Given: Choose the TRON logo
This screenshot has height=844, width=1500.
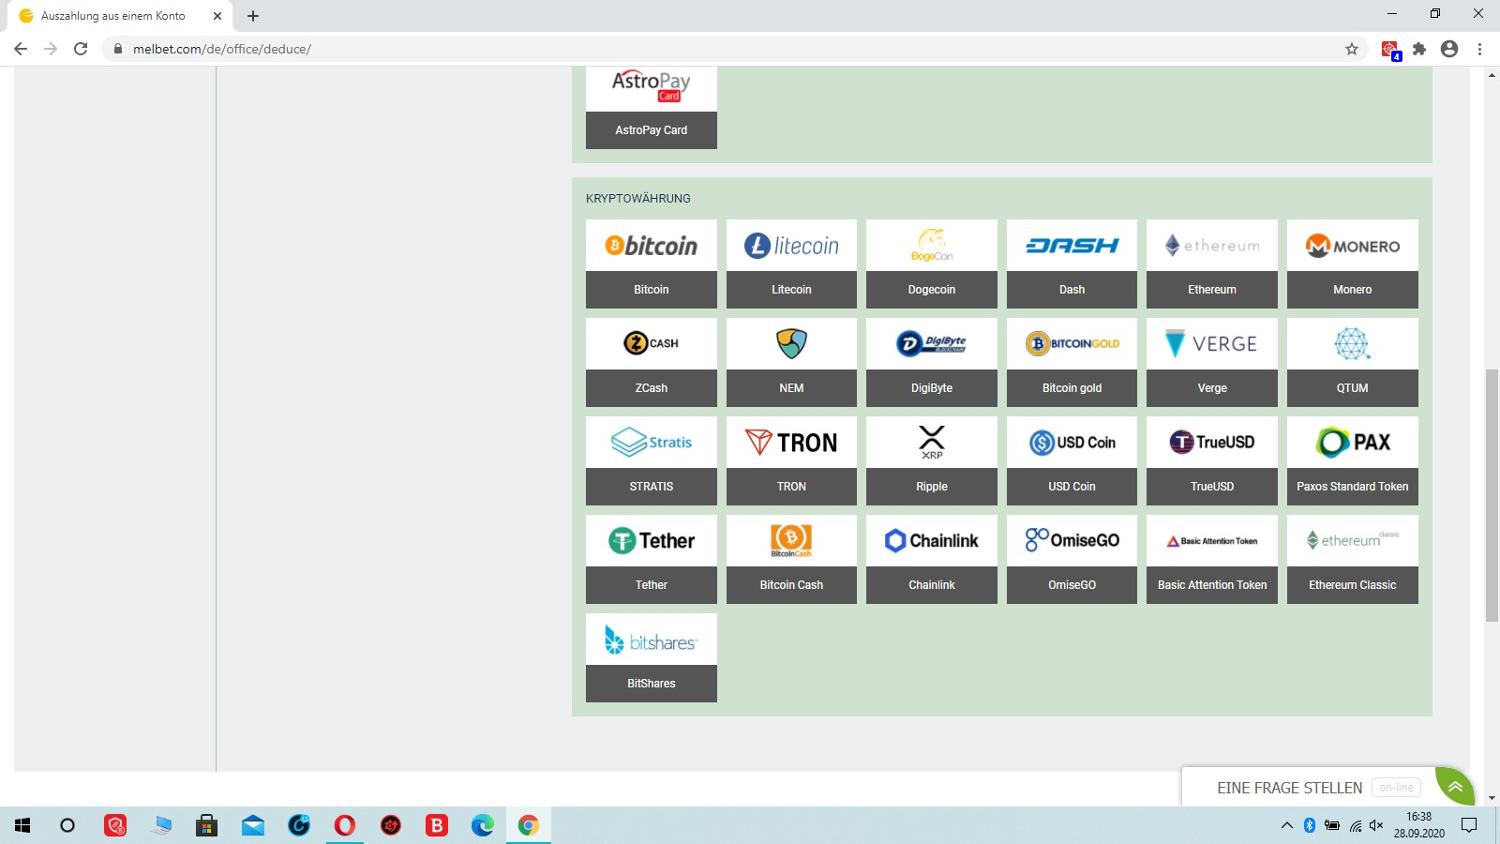Looking at the screenshot, I should 791,442.
